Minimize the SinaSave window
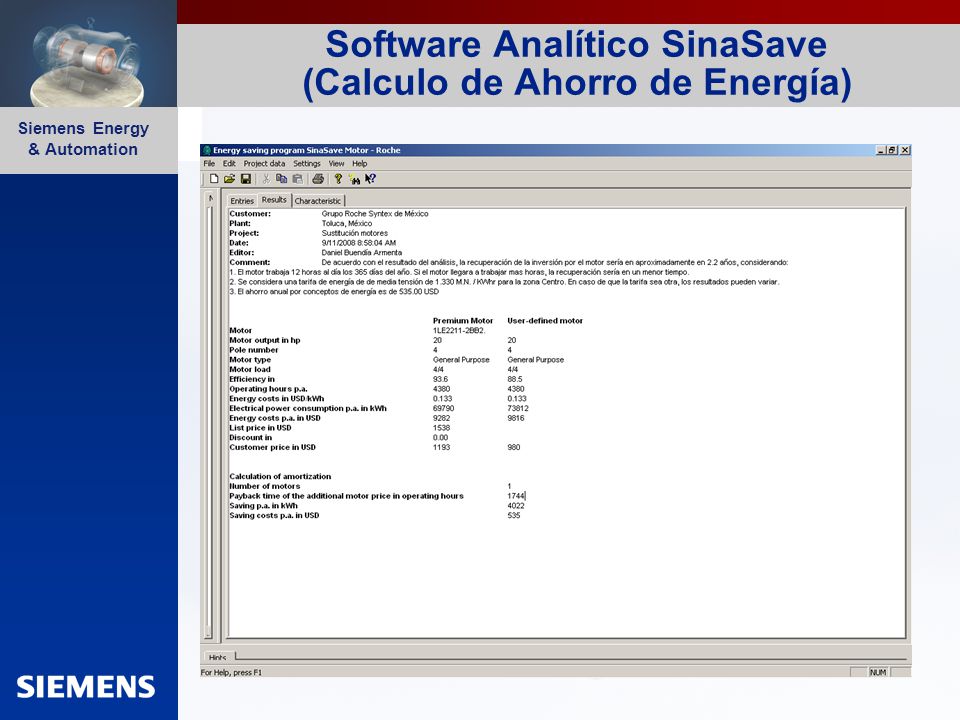Screen dimensions: 960x720 880,150
